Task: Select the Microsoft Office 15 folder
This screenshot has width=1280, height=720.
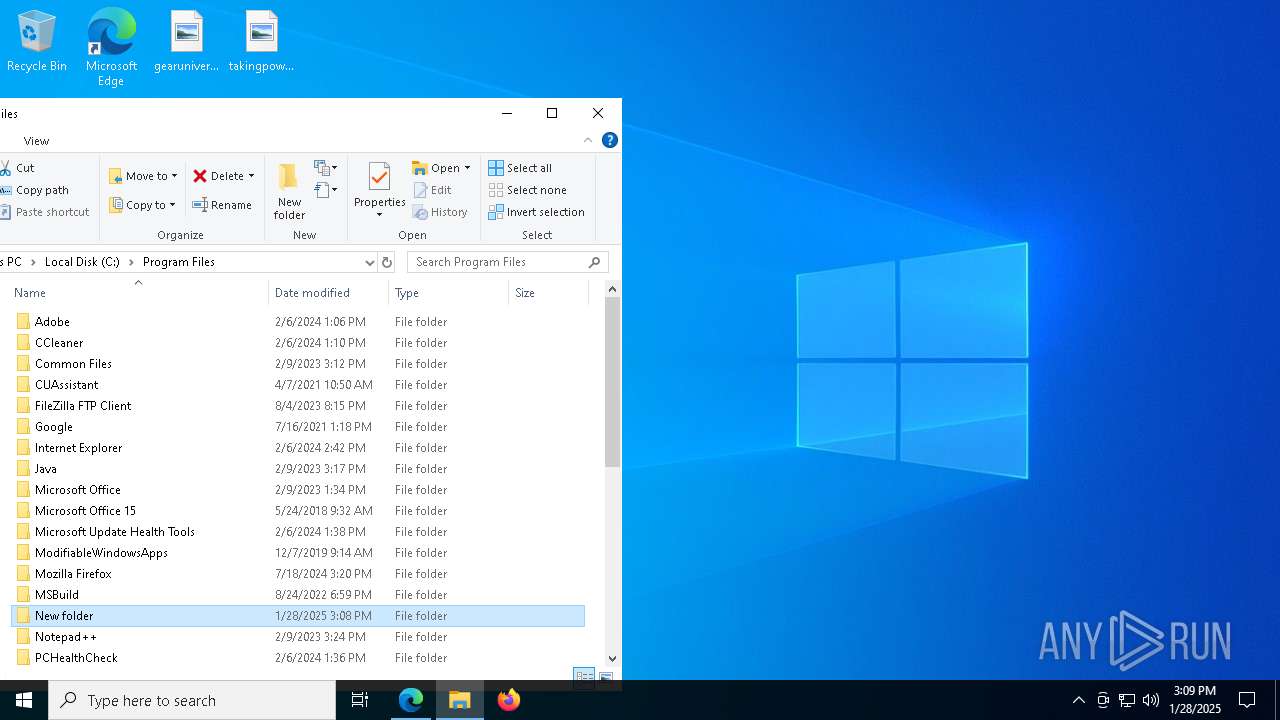Action: (x=298, y=511)
